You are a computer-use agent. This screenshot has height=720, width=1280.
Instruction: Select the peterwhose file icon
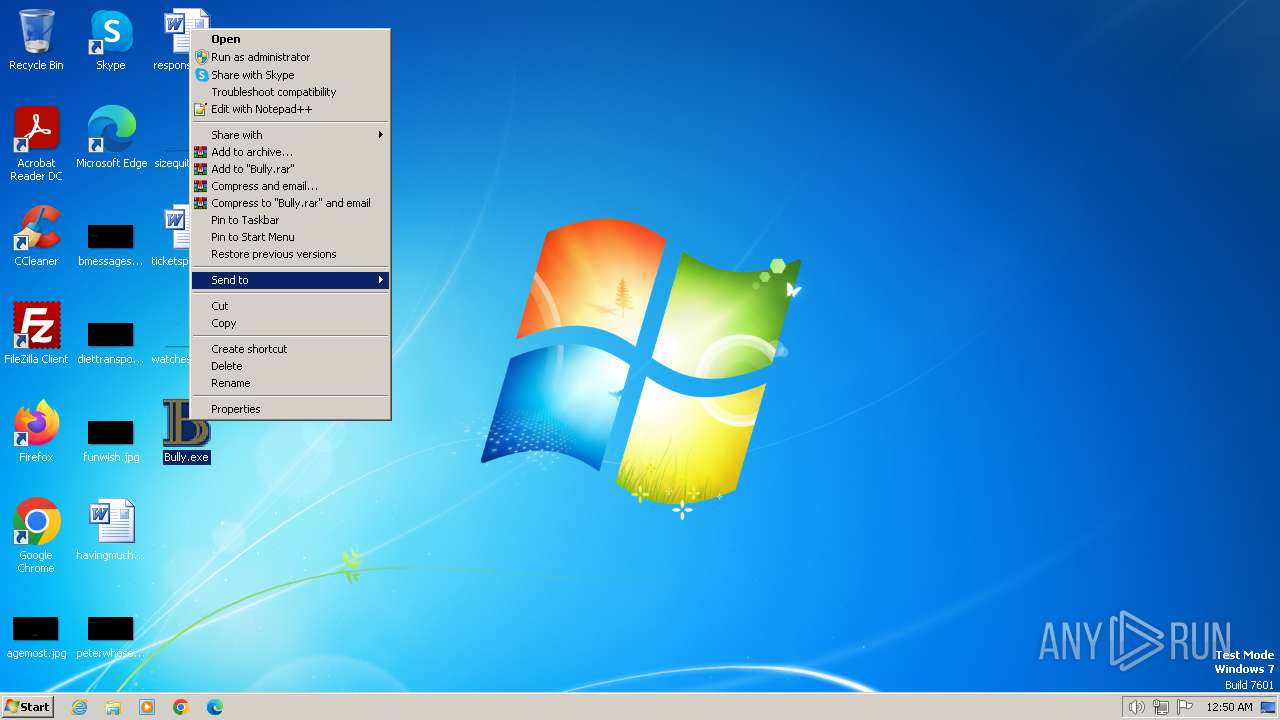pyautogui.click(x=111, y=637)
